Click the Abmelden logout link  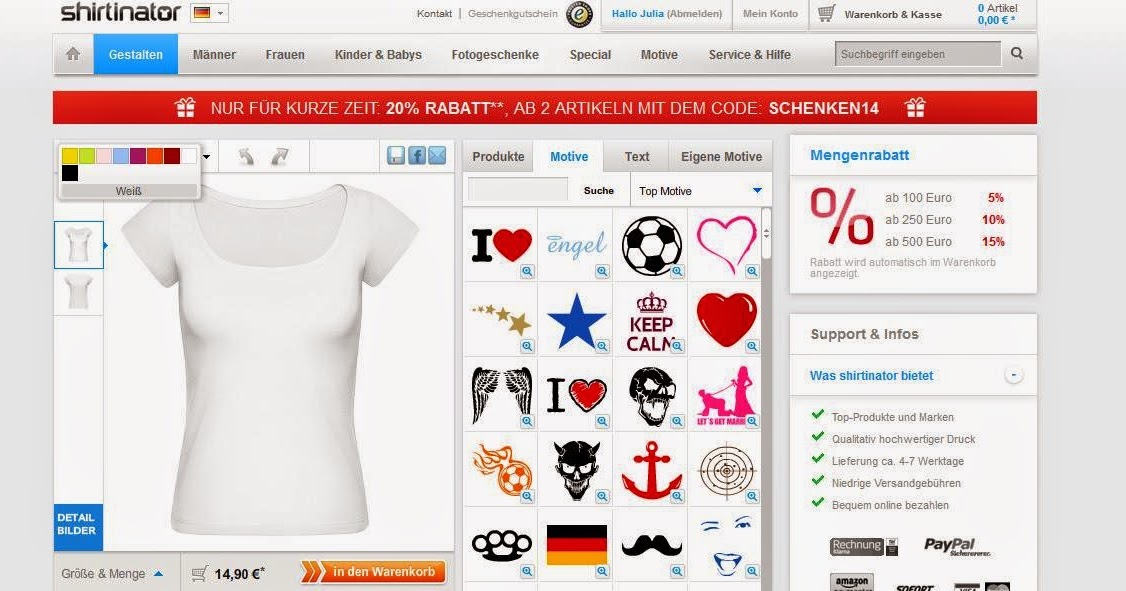point(694,14)
